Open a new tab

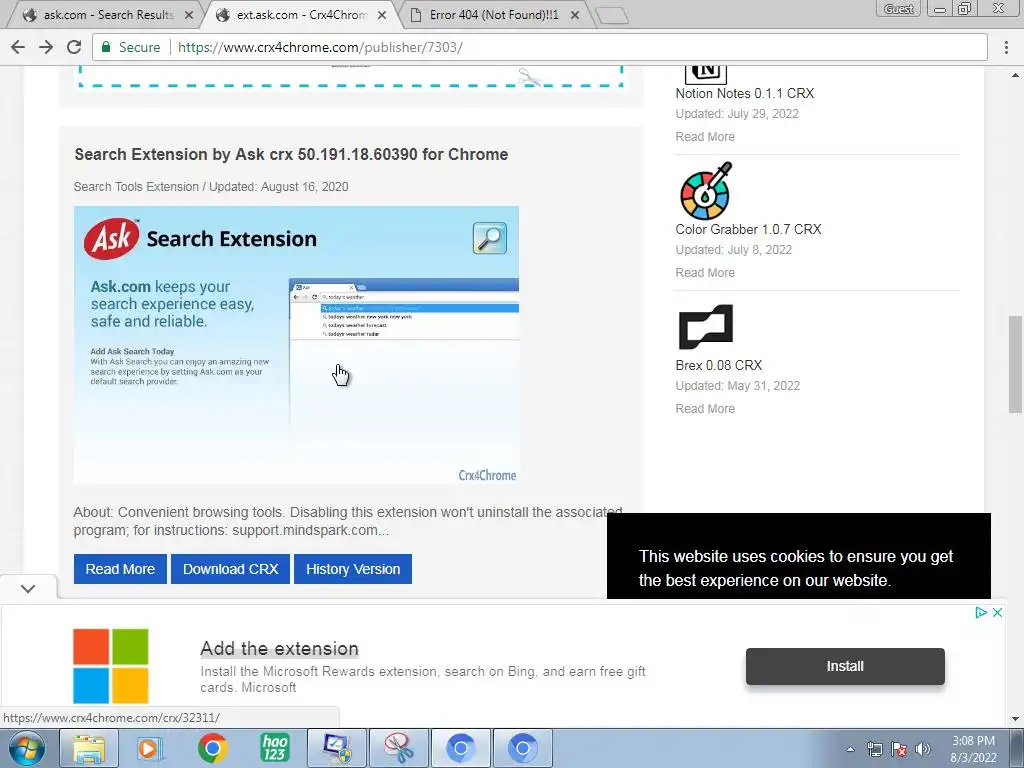(x=612, y=16)
